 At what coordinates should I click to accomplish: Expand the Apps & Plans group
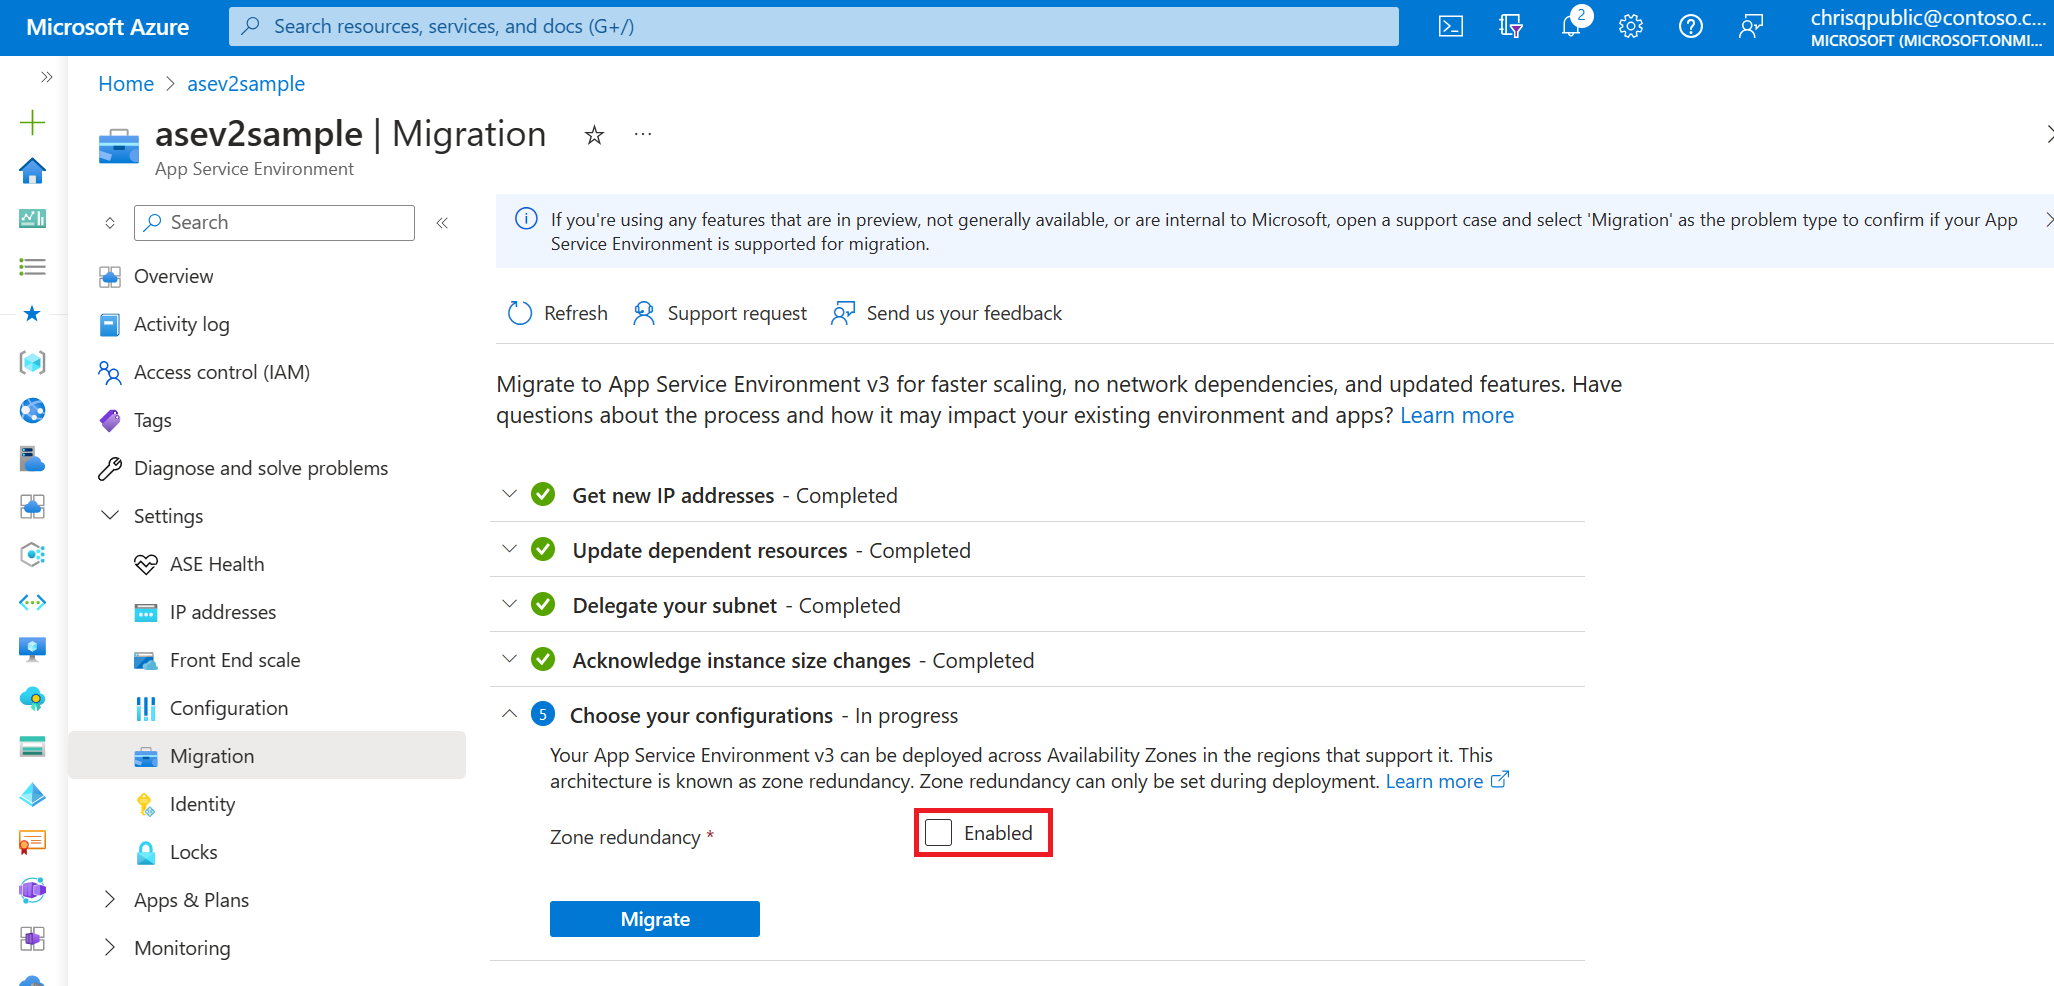110,900
